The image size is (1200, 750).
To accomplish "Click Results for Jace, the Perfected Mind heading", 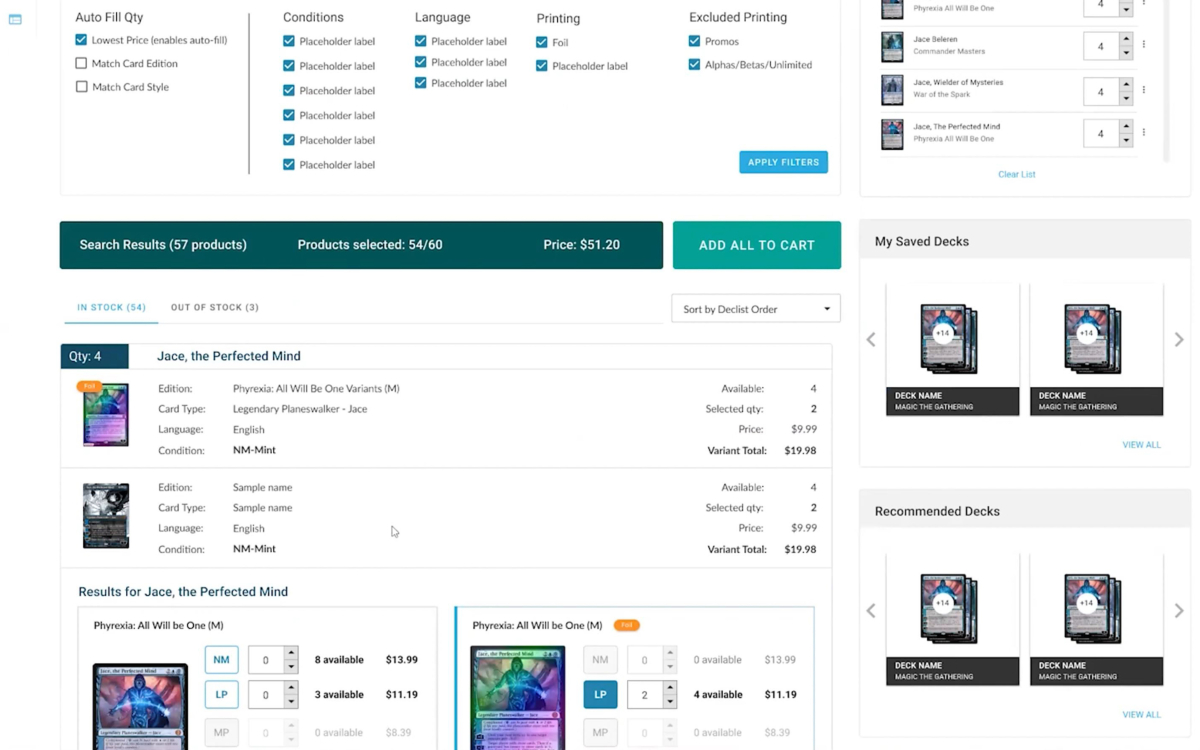I will pyautogui.click(x=183, y=592).
